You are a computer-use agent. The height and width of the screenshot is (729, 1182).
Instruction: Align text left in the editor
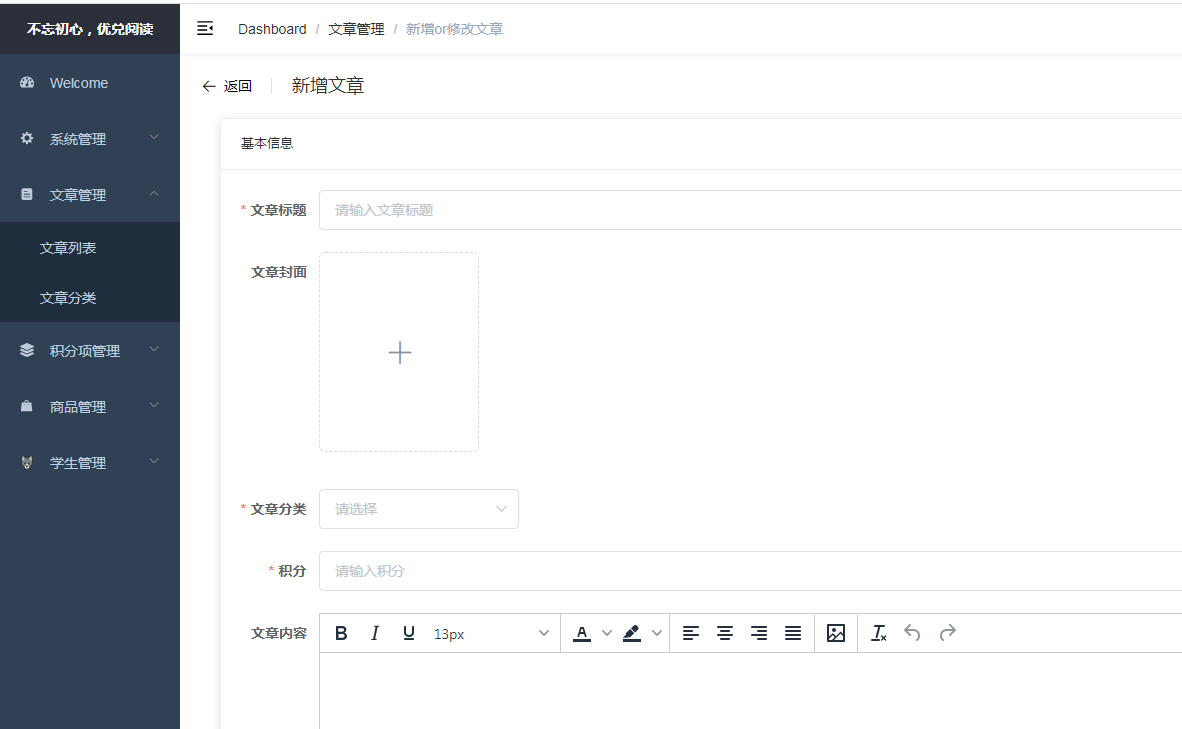691,633
